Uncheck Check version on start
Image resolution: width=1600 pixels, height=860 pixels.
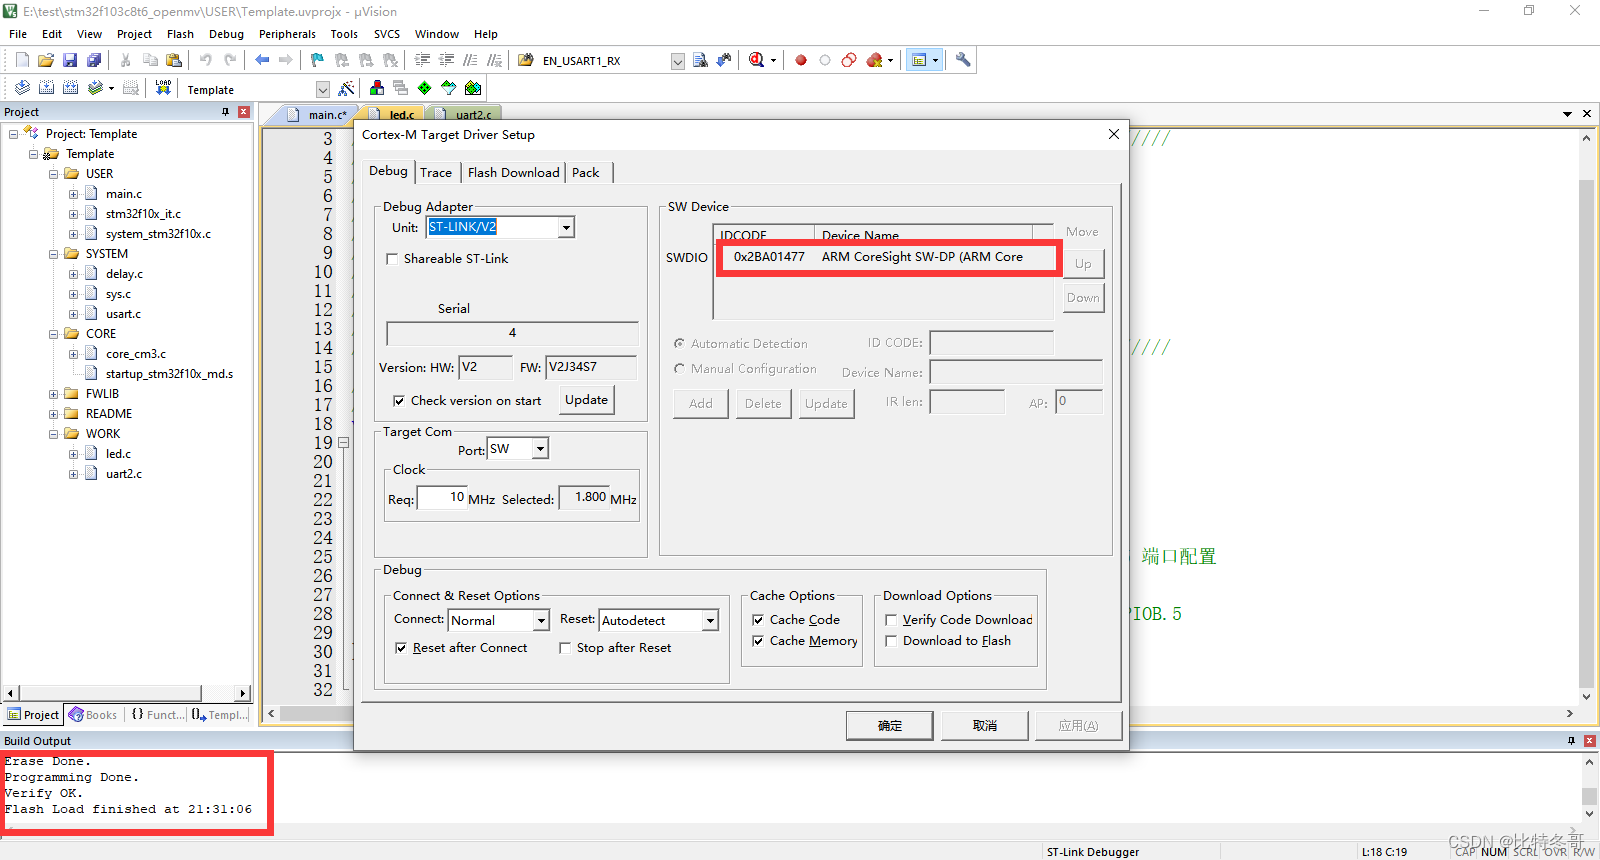[399, 401]
